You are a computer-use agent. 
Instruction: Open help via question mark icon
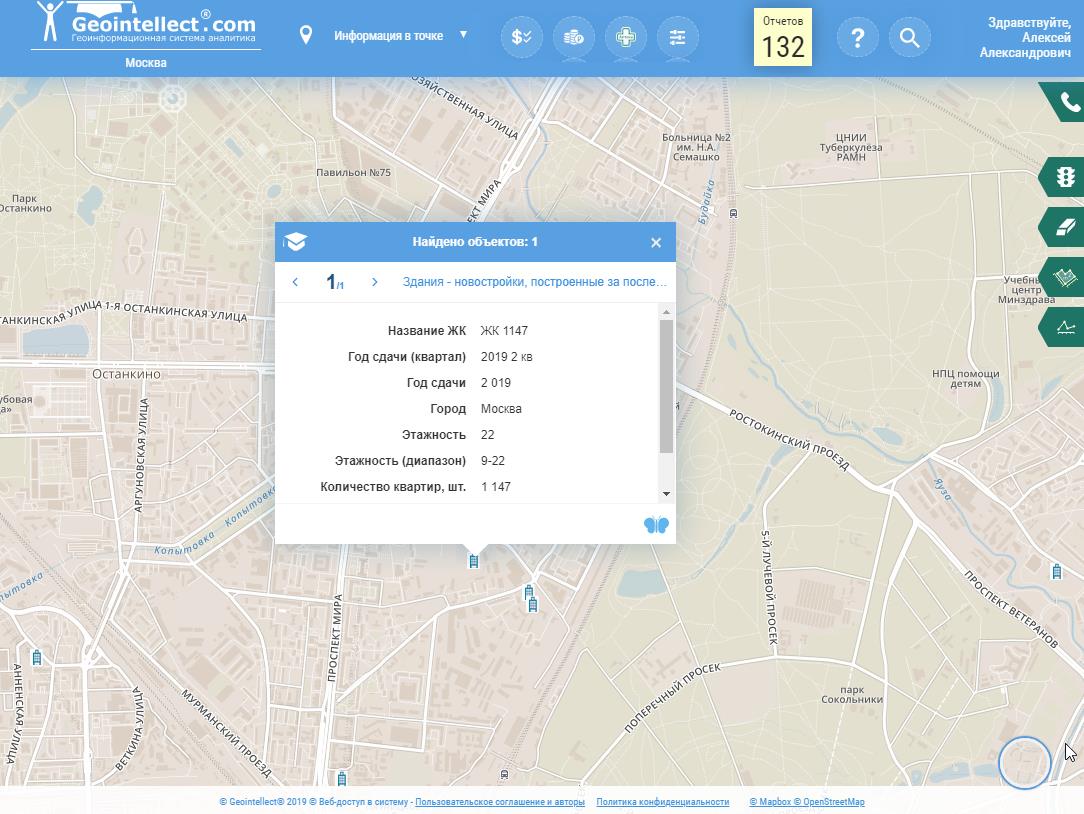857,38
